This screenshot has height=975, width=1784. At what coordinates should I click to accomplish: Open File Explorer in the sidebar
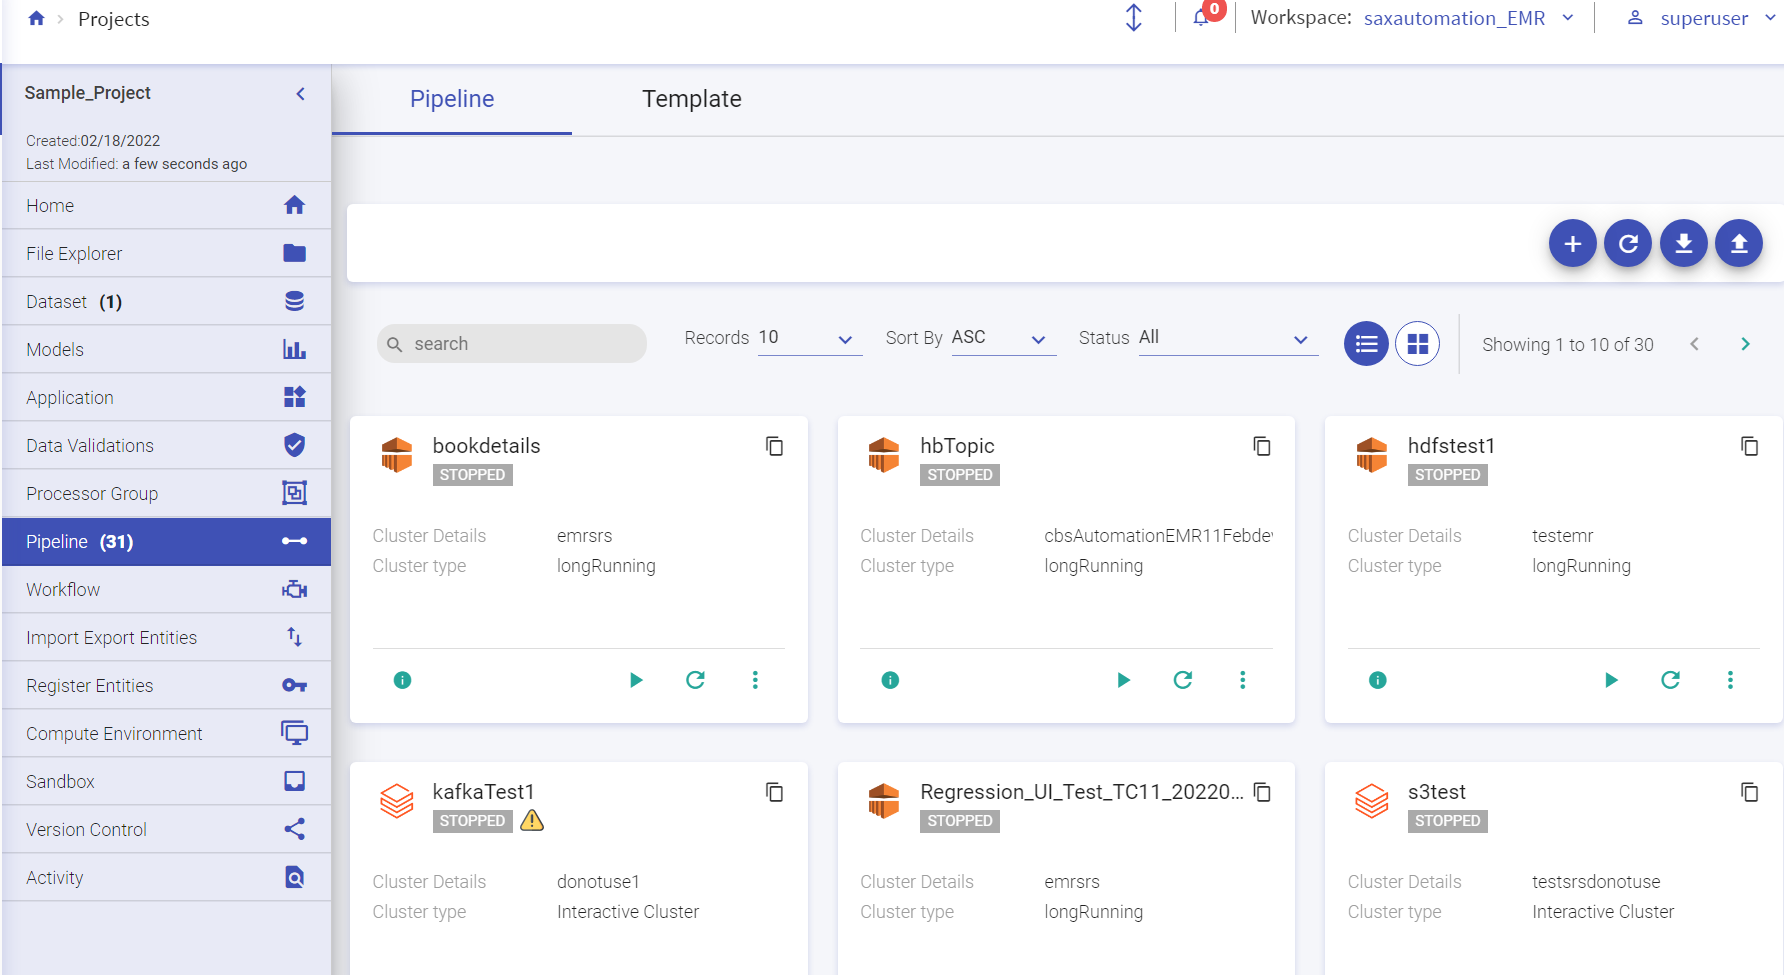click(166, 253)
